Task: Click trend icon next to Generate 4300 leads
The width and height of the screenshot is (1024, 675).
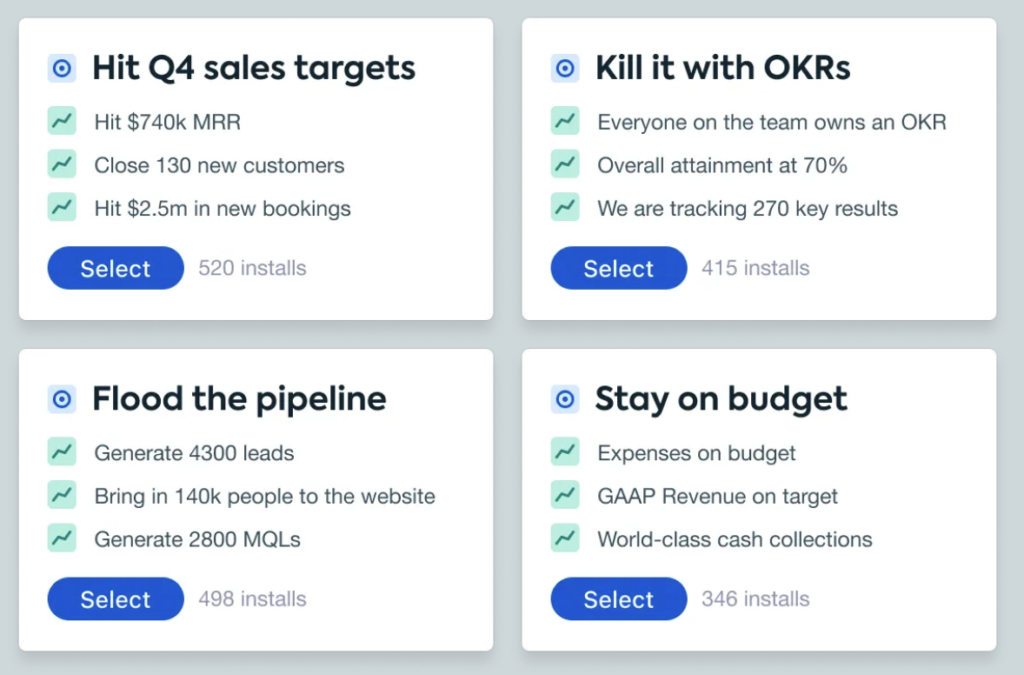Action: pyautogui.click(x=62, y=452)
